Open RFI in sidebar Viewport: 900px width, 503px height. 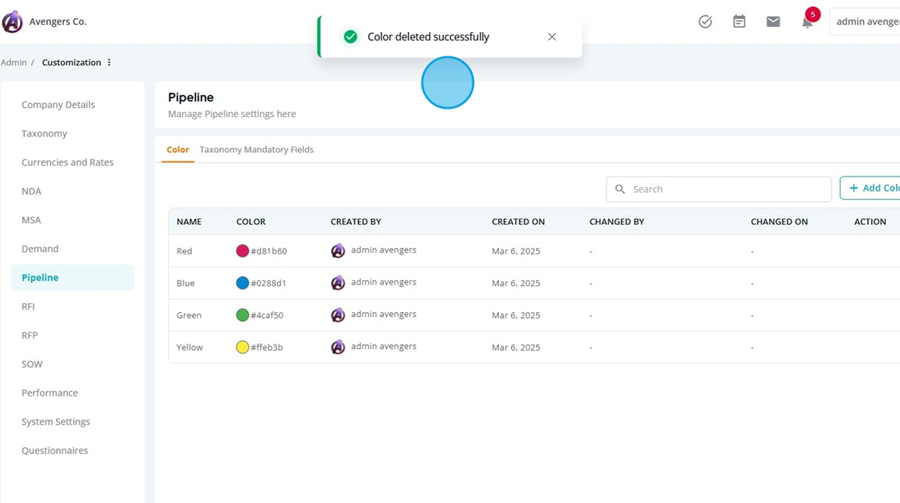pyautogui.click(x=28, y=307)
